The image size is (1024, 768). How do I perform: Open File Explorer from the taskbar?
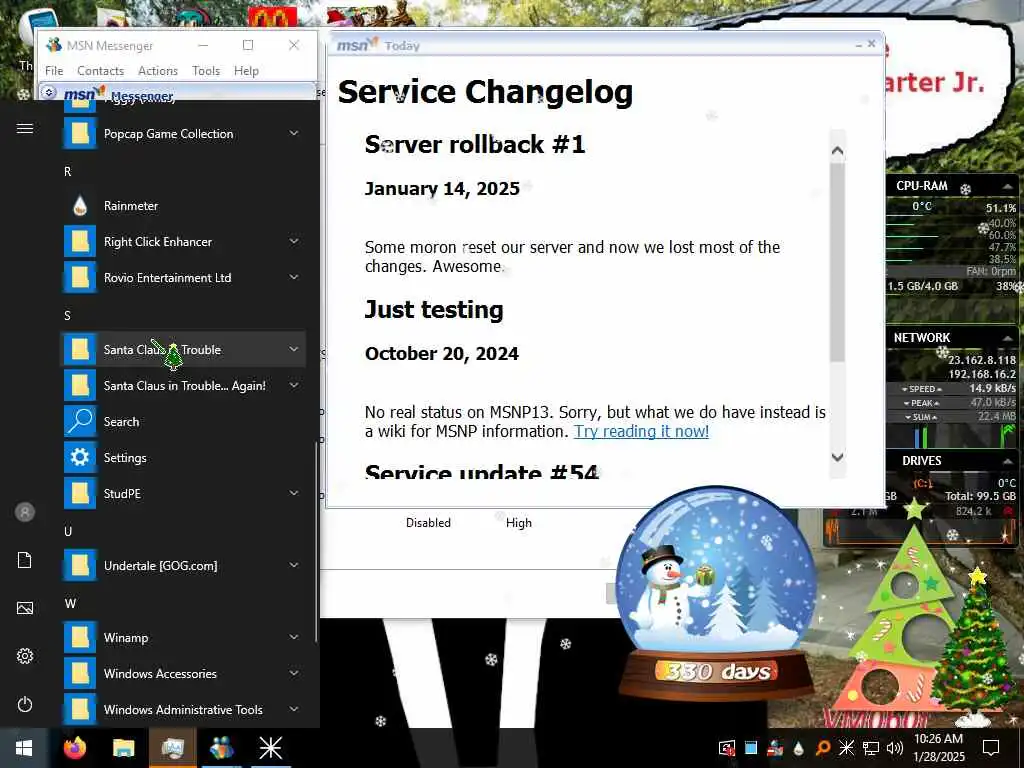point(123,748)
